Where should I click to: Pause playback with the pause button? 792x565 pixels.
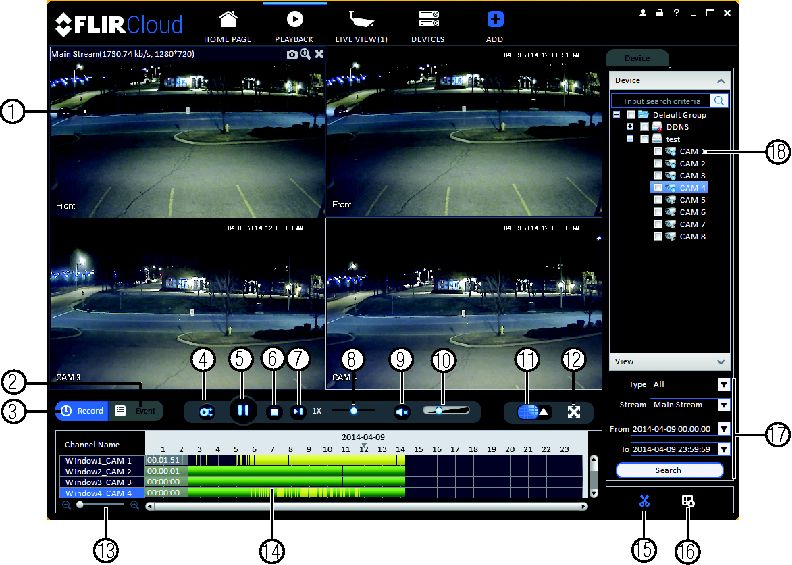coord(242,410)
